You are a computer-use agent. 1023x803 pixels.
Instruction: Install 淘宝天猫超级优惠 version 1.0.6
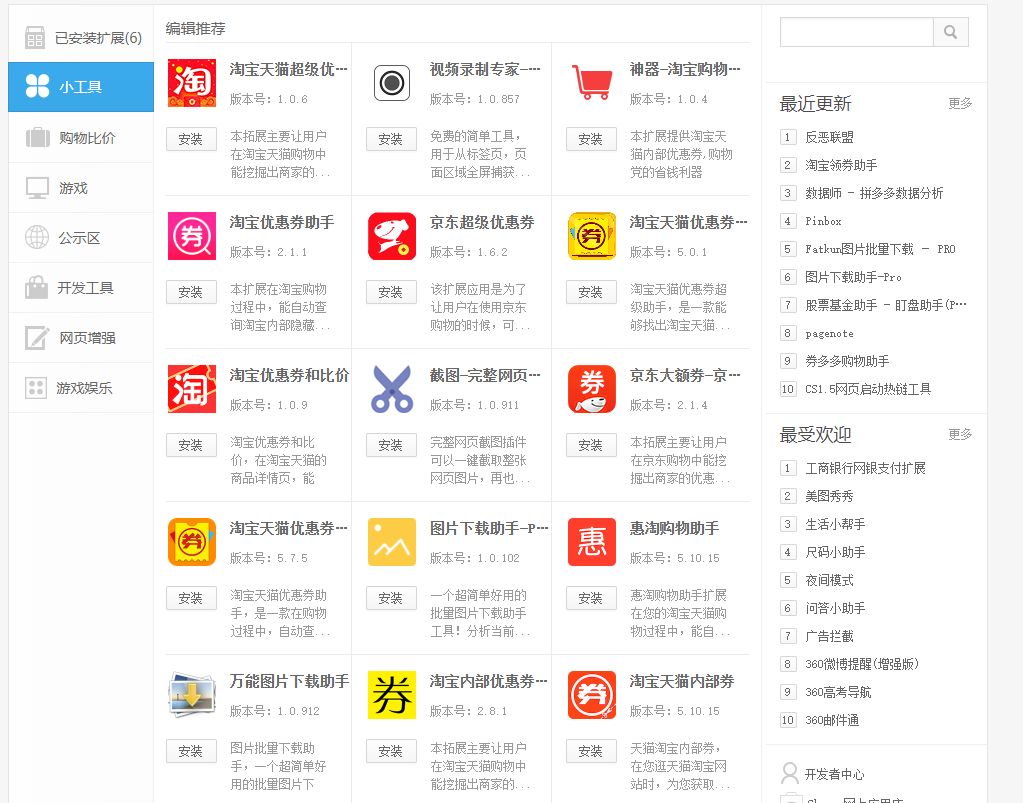(x=191, y=139)
